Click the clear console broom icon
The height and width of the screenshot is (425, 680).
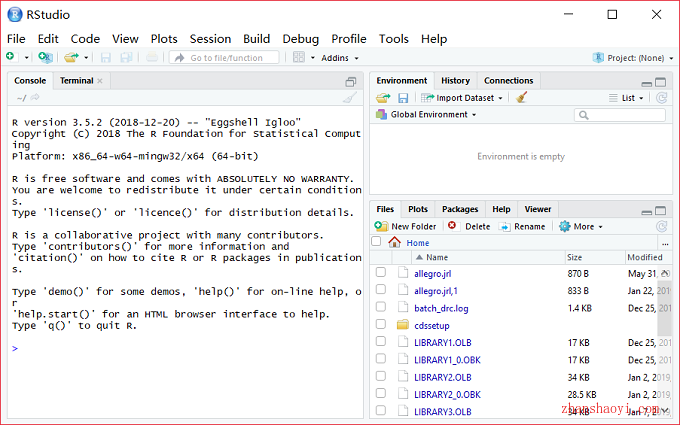(x=350, y=98)
